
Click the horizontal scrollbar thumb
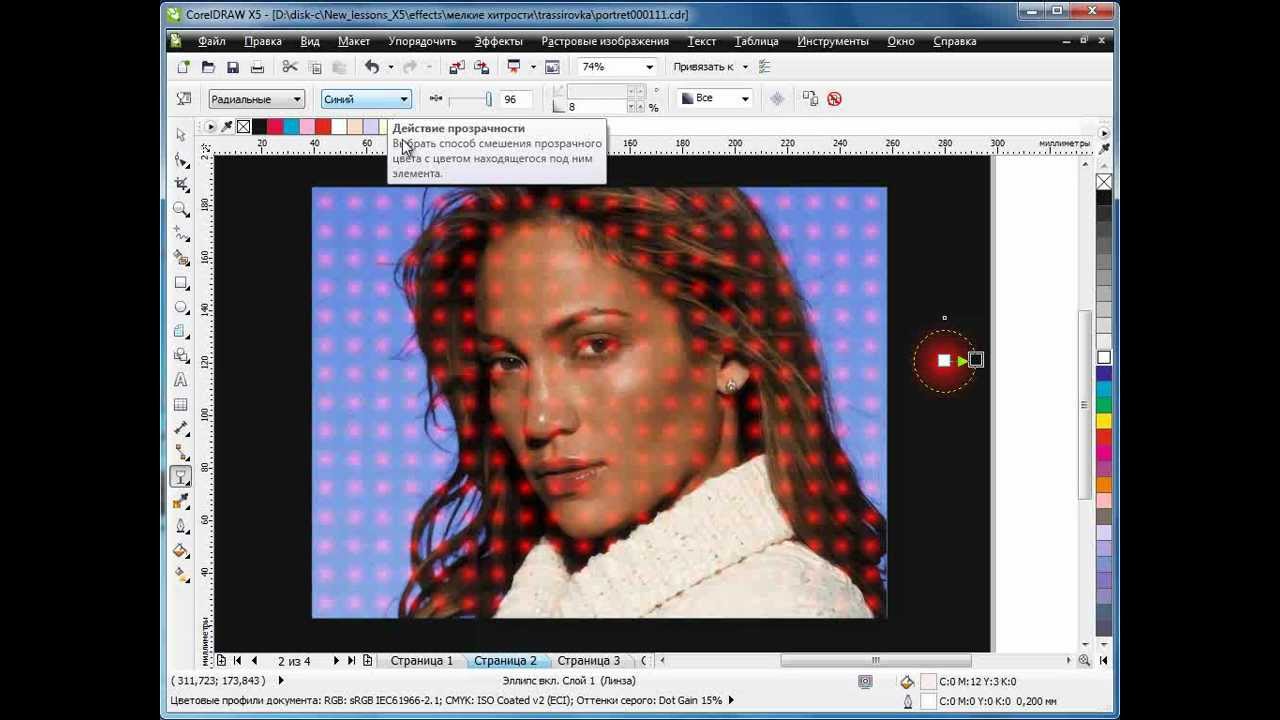pyautogui.click(x=875, y=660)
